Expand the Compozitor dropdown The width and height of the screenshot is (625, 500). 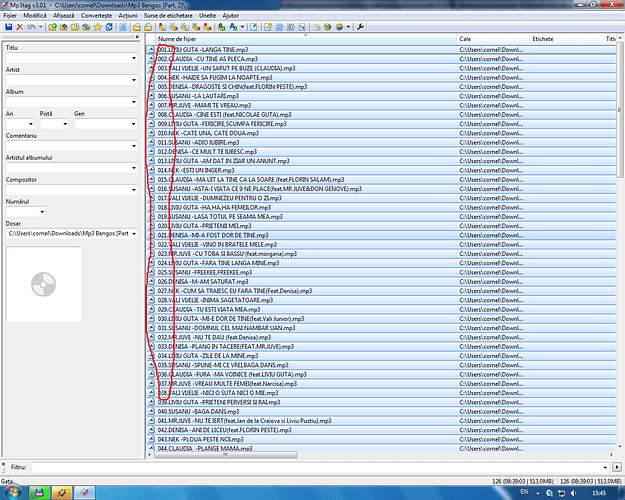134,190
